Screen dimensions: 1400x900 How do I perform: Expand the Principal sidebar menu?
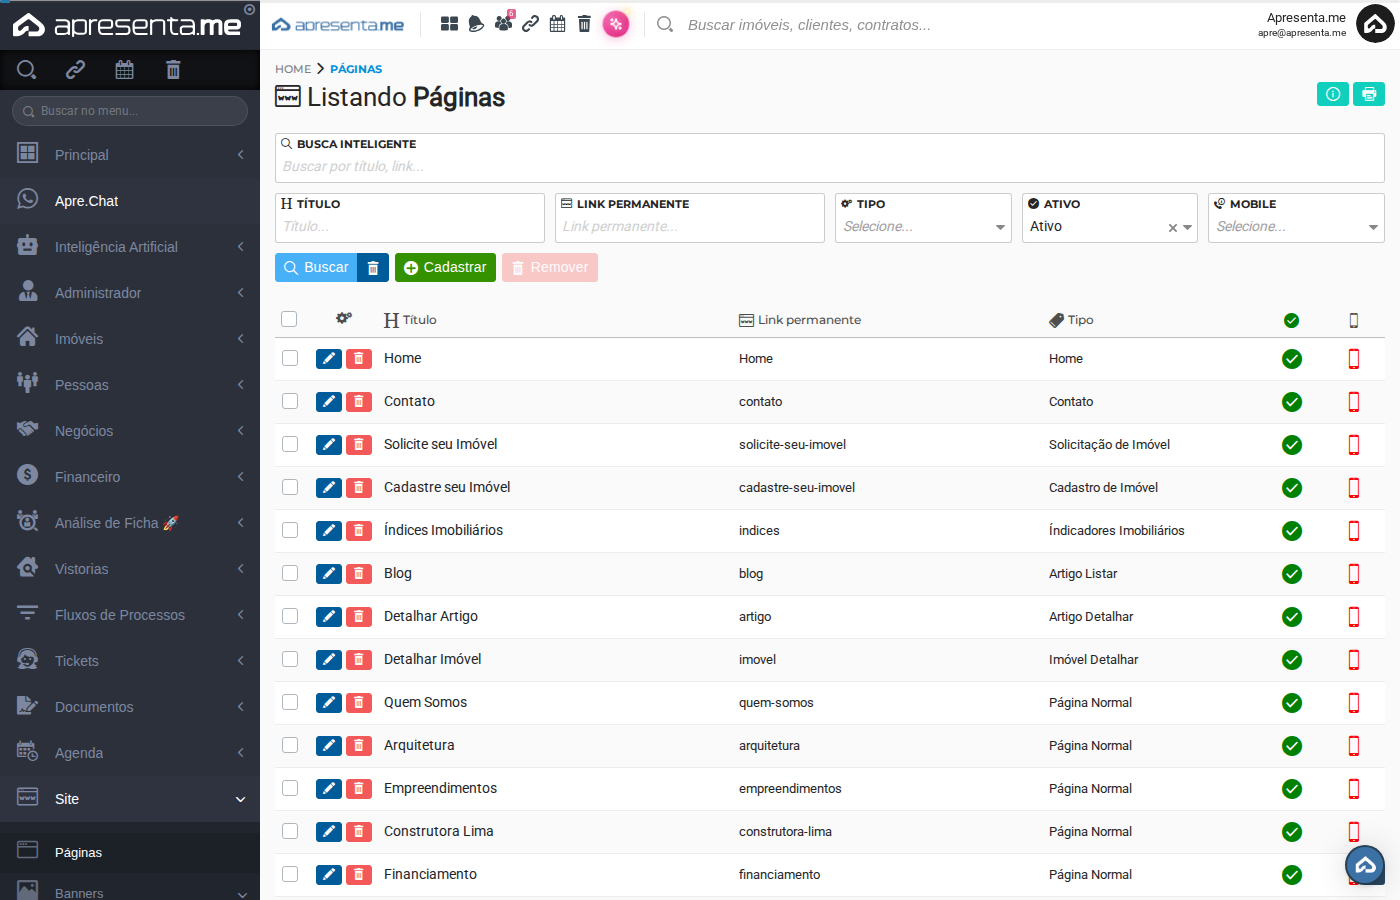(x=130, y=155)
